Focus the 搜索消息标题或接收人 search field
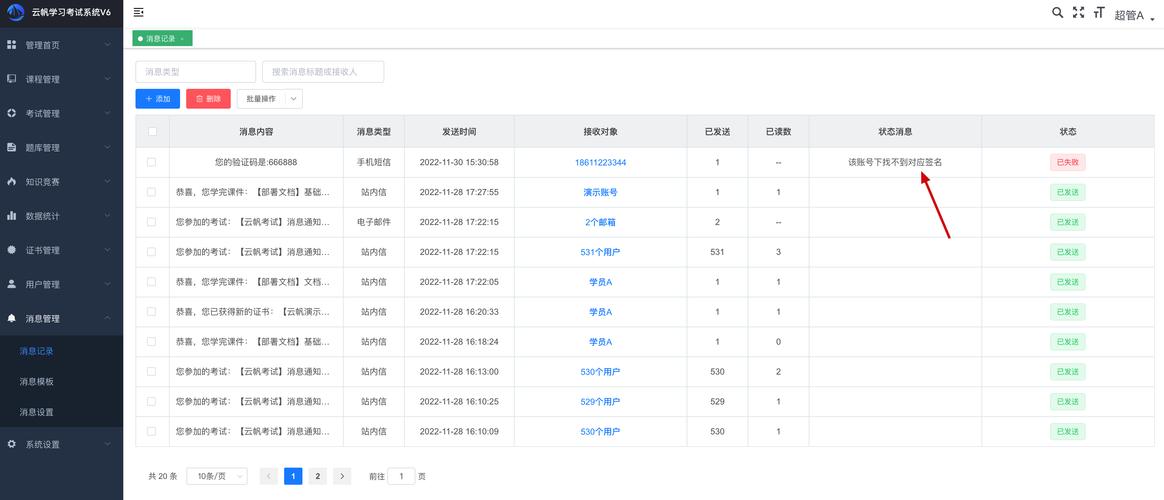 [x=323, y=72]
